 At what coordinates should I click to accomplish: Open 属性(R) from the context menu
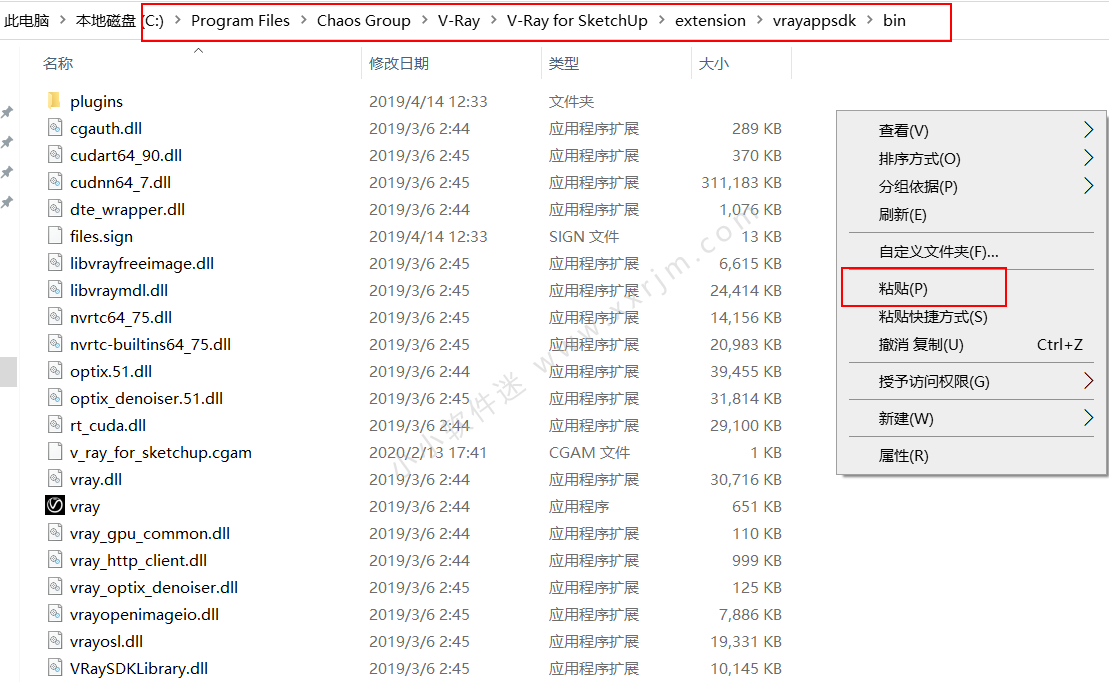click(x=903, y=455)
